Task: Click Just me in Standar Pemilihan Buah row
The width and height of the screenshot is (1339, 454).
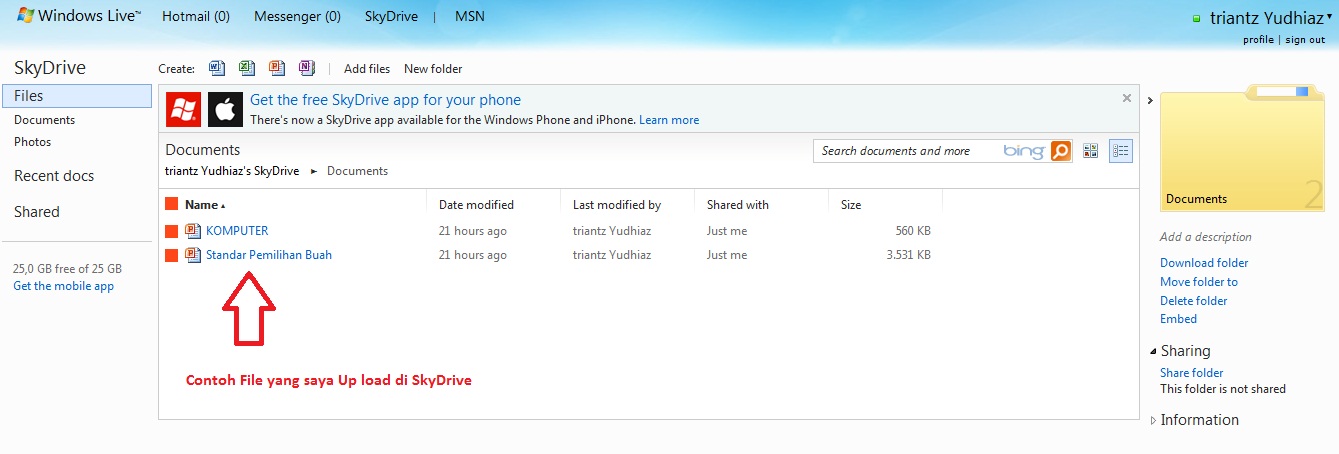Action: coord(727,255)
